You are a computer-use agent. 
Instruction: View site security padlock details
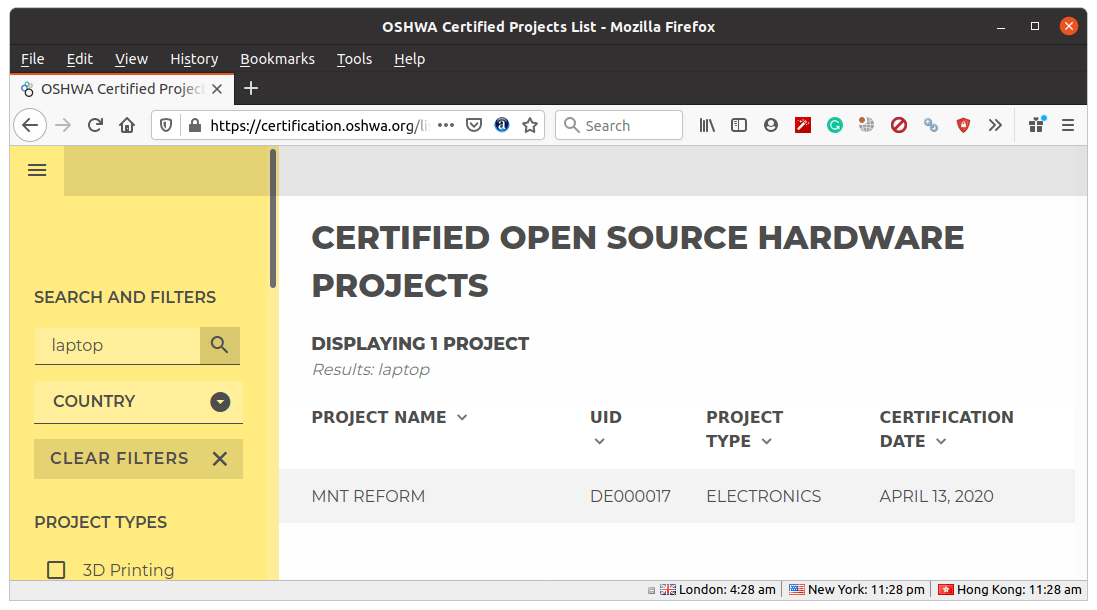tap(195, 126)
